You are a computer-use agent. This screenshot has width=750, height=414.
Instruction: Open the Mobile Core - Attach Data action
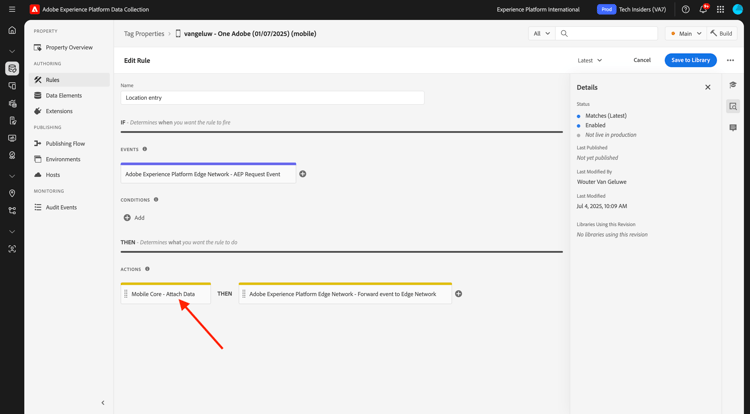click(x=165, y=294)
